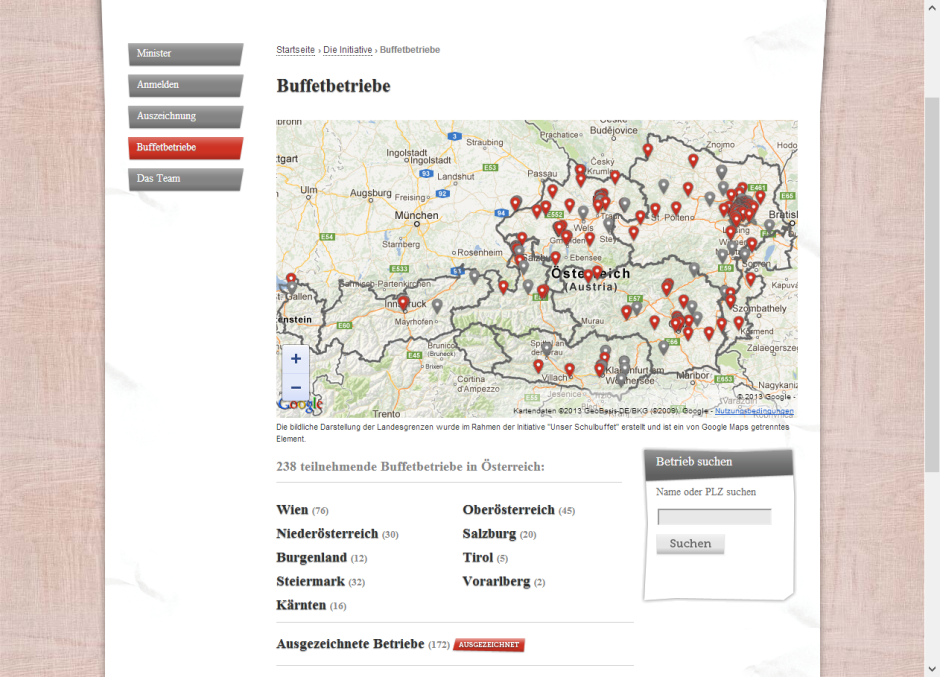Viewport: 940px width, 677px height.
Task: Select the red marker left of Körmend
Action: pos(739,323)
